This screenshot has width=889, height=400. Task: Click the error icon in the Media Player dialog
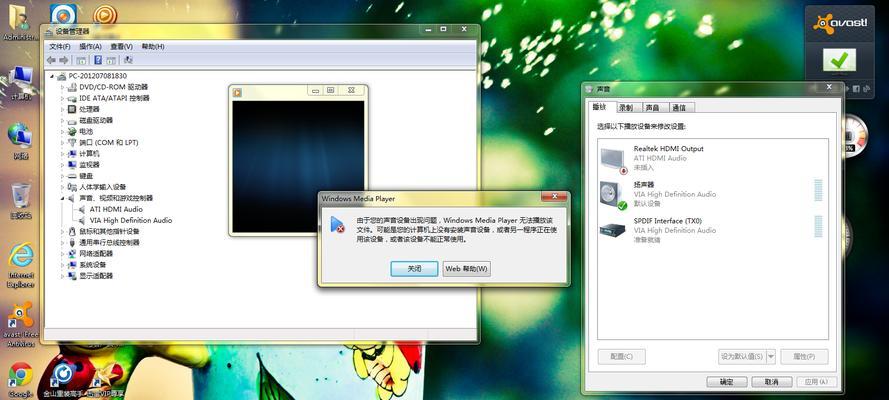pyautogui.click(x=337, y=225)
